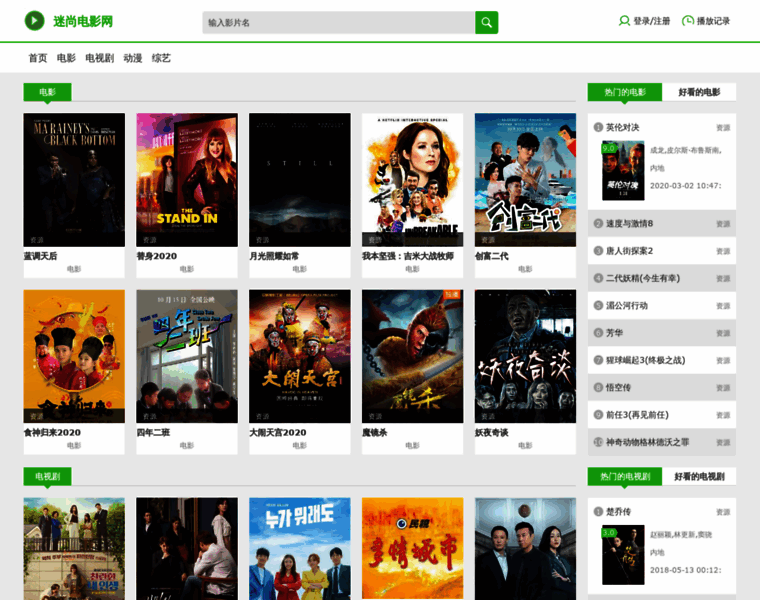Open the Unbreakable Kimmy Schmidt poster
The height and width of the screenshot is (600, 760).
click(x=412, y=180)
